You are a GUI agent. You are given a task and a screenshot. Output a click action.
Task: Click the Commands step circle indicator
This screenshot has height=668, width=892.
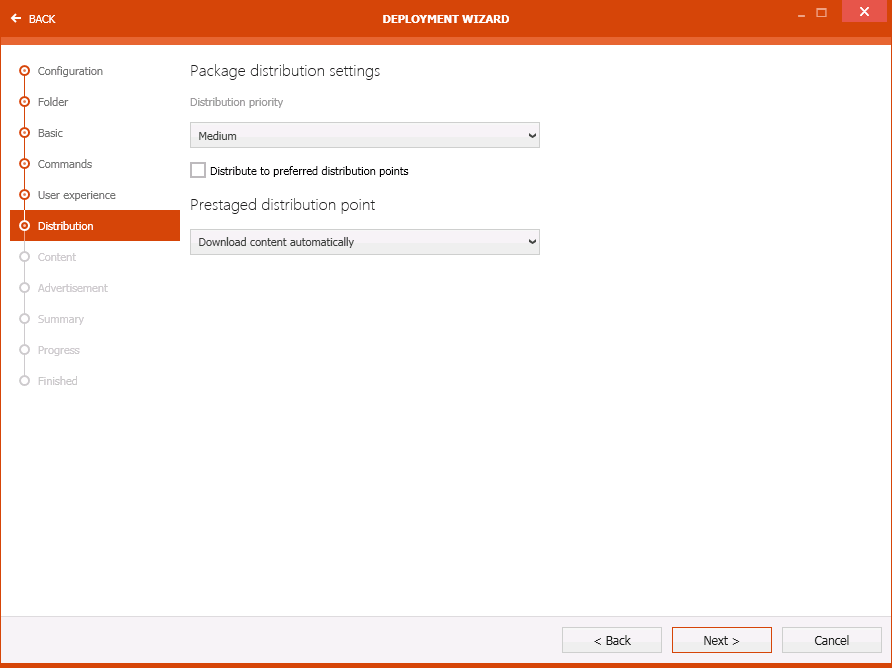pyautogui.click(x=23, y=164)
